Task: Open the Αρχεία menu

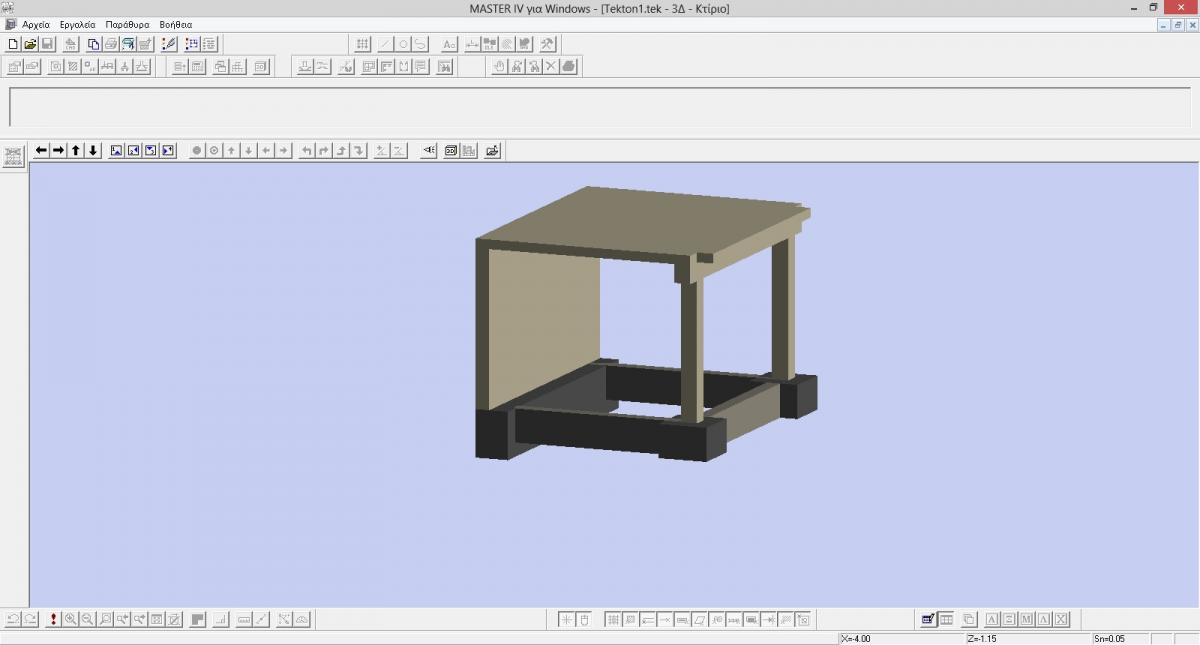Action: click(x=36, y=24)
